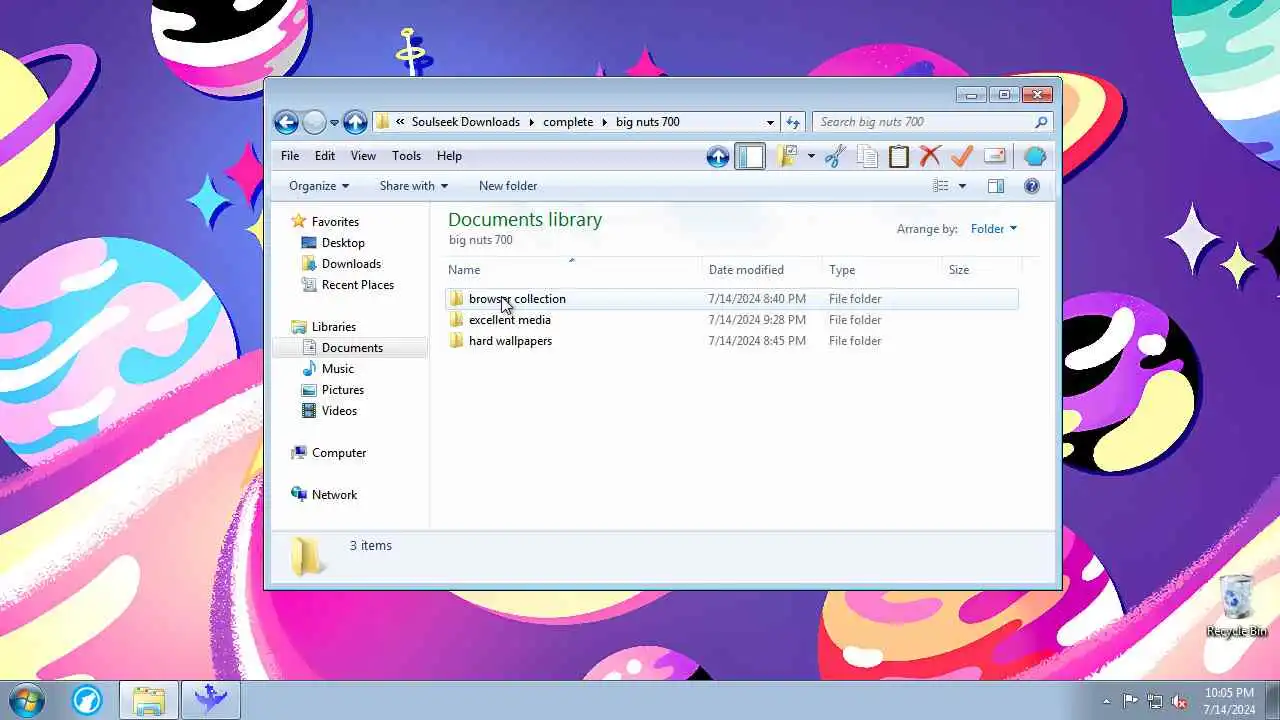
Task: Open the View menu
Action: point(363,156)
